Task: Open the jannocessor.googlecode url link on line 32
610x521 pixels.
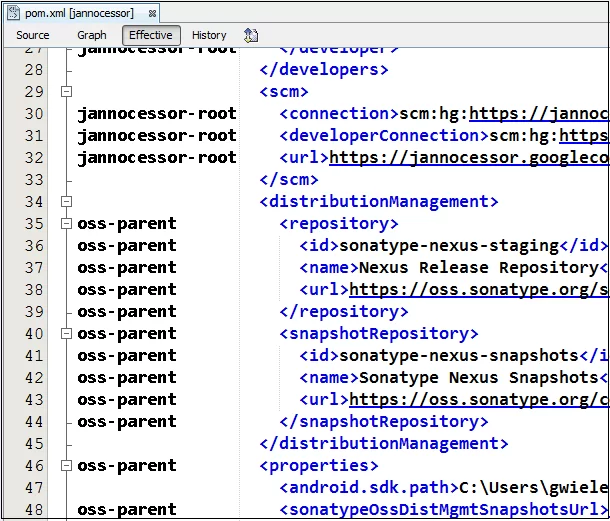Action: pyautogui.click(x=469, y=158)
